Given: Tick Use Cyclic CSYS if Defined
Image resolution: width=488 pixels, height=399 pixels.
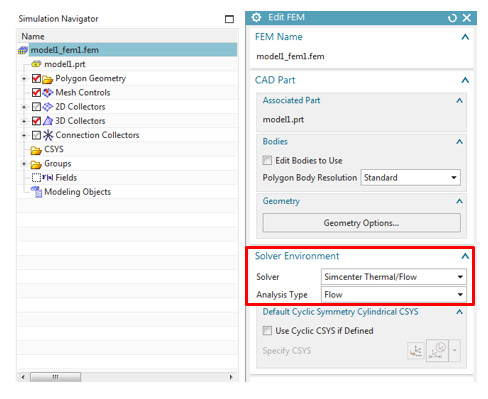Looking at the screenshot, I should pos(267,331).
